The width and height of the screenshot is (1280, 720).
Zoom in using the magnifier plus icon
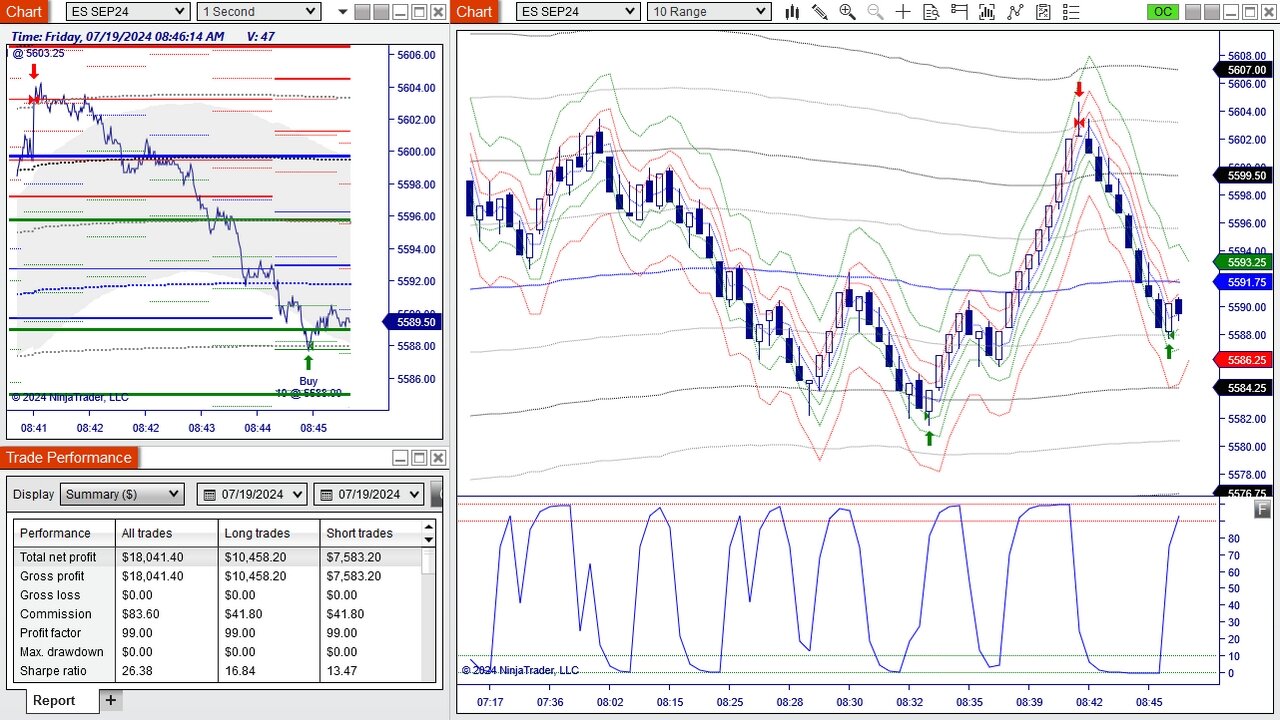[x=847, y=12]
